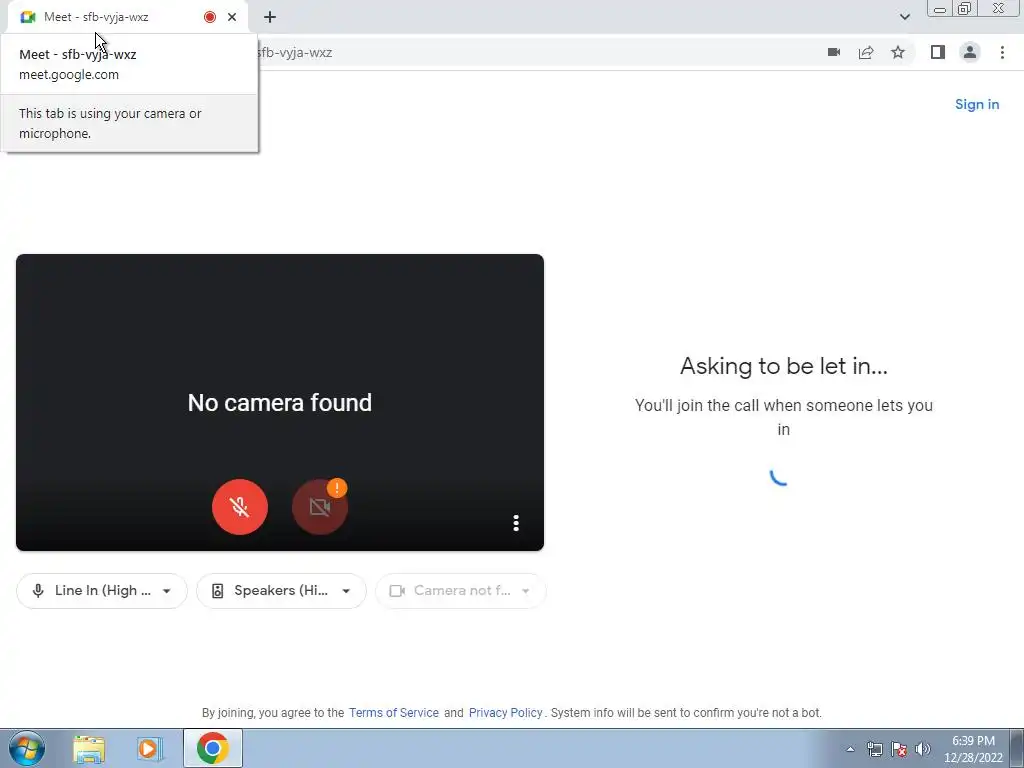Click the No camera found video preview
1024x768 pixels.
[280, 402]
